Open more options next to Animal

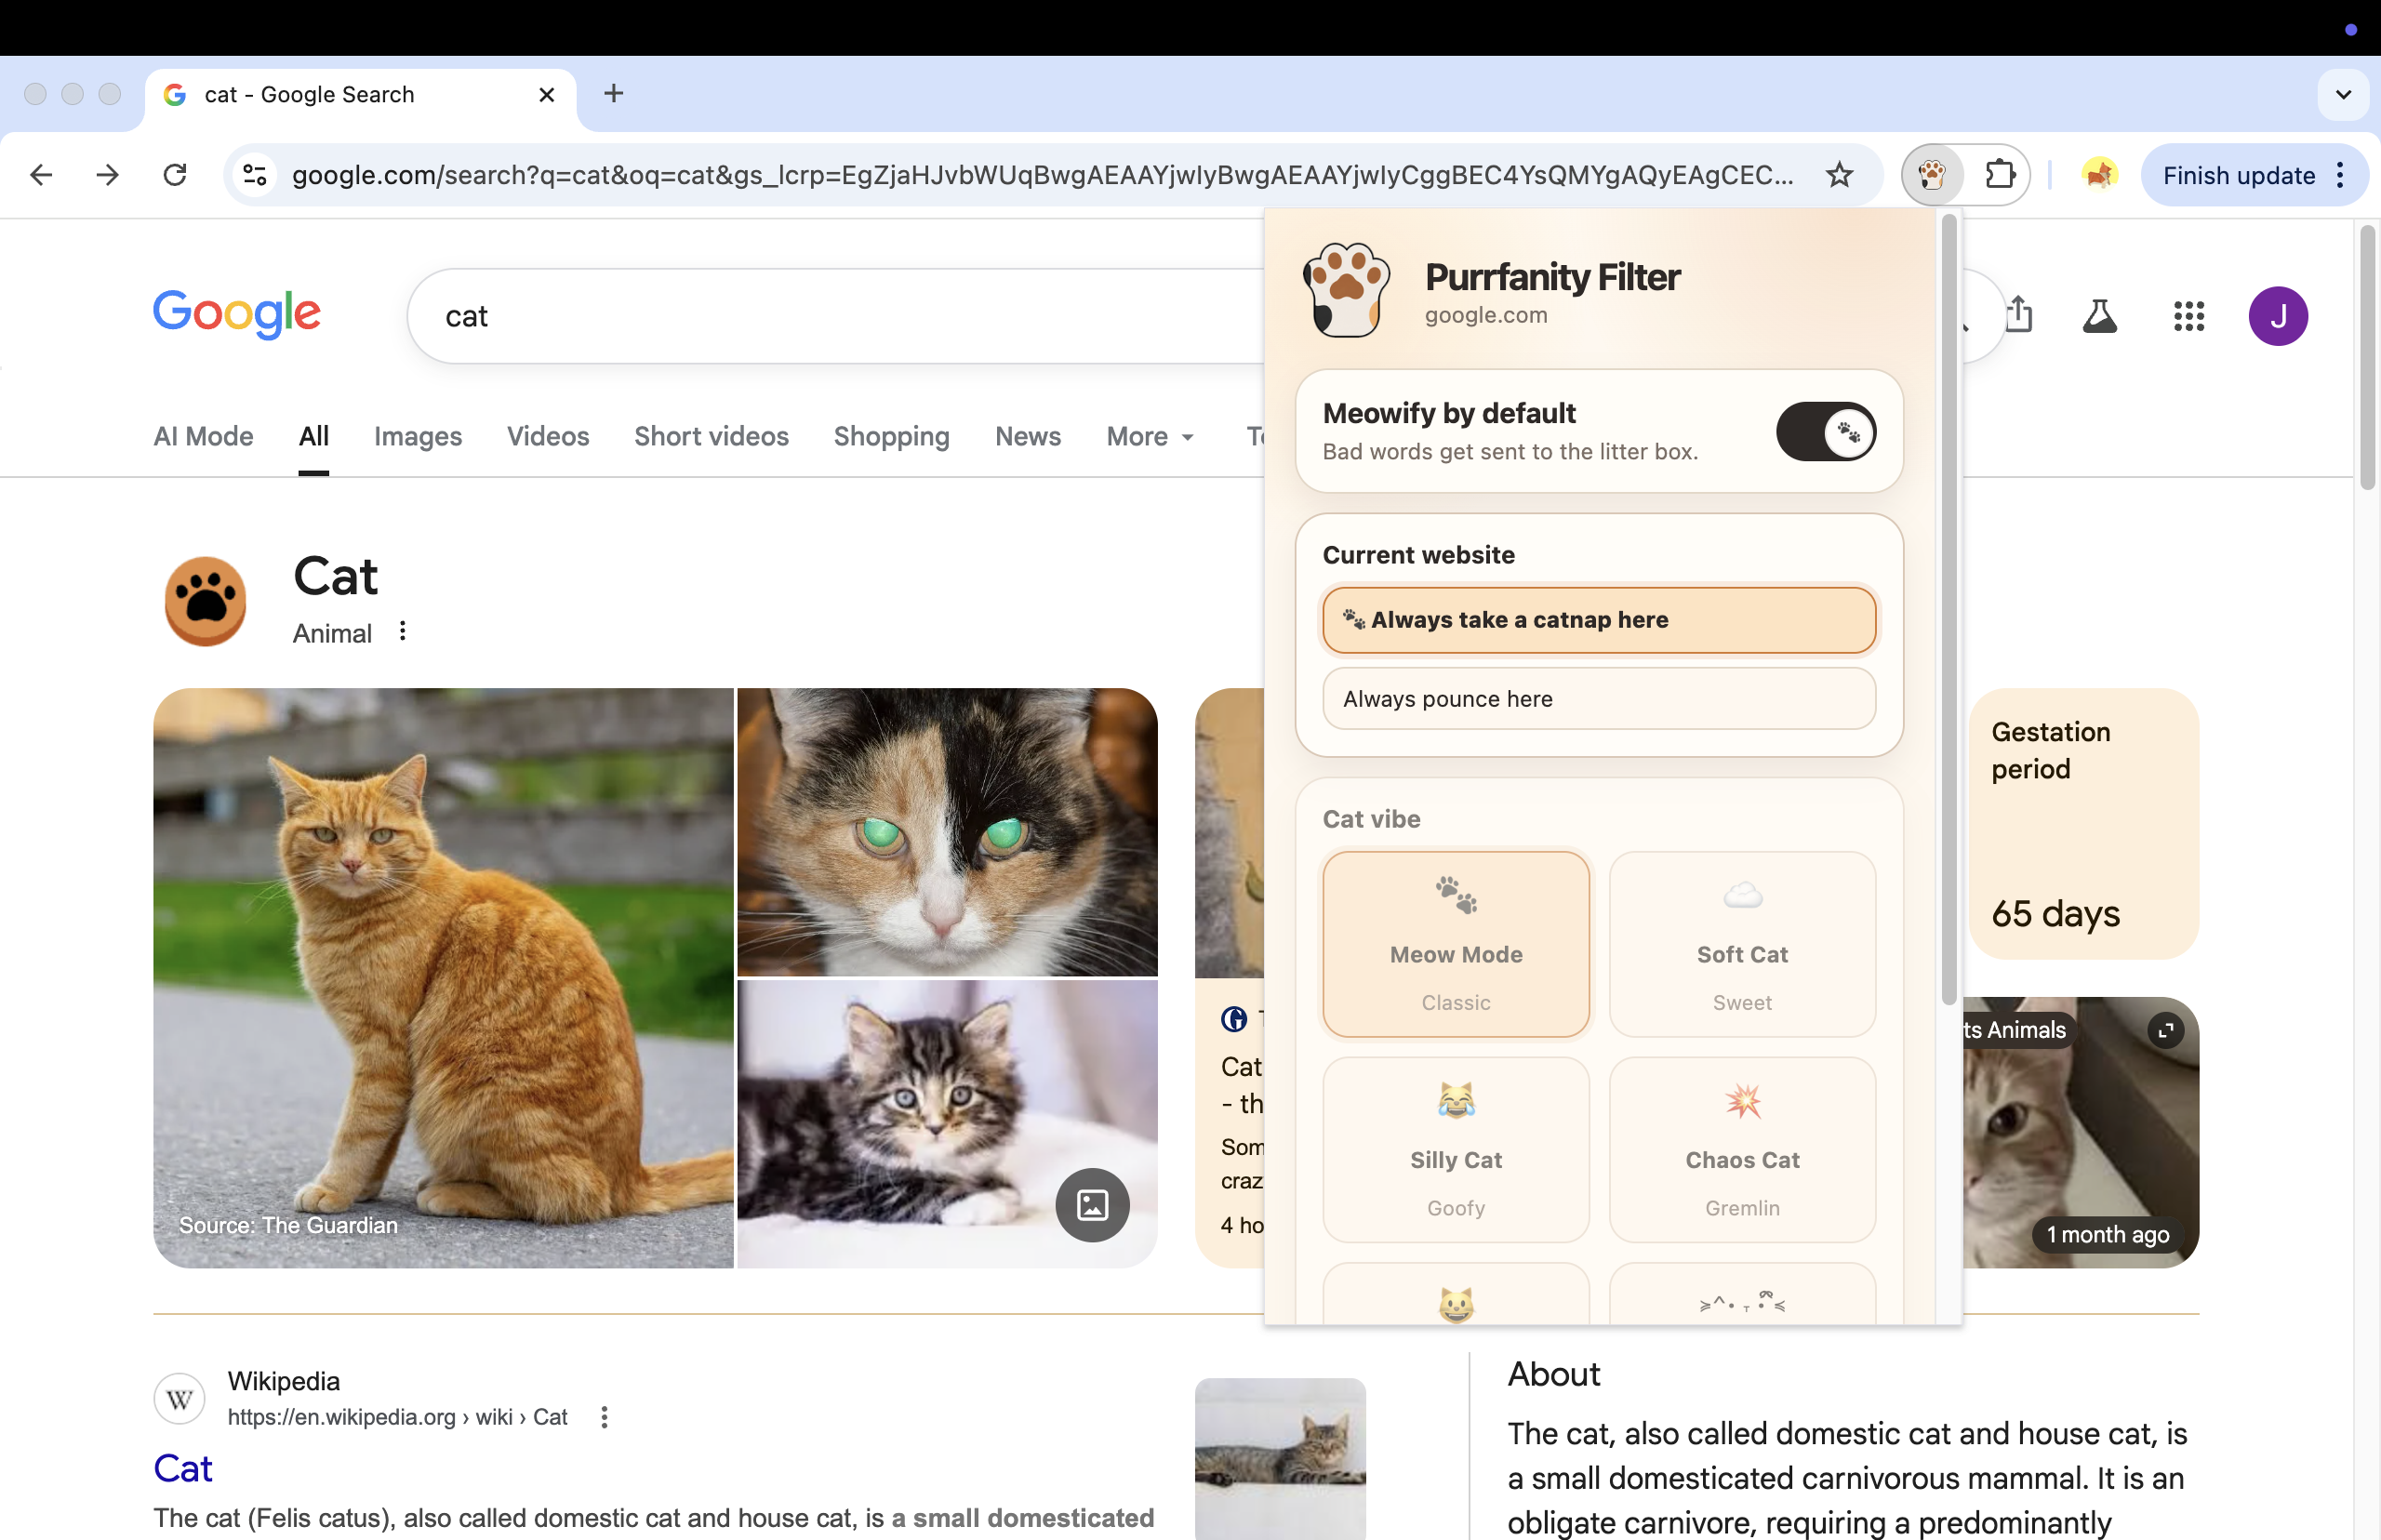[x=402, y=632]
